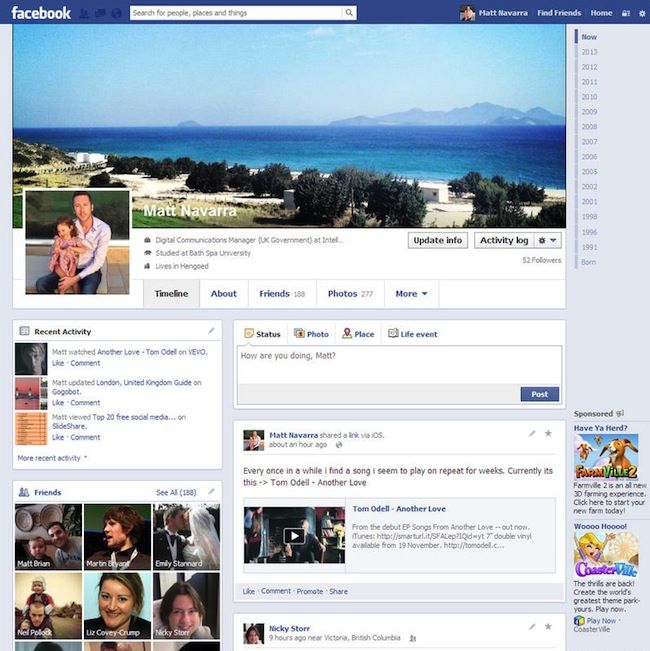Highlight Nicky Storr's post with star
The height and width of the screenshot is (651, 650).
click(x=548, y=627)
